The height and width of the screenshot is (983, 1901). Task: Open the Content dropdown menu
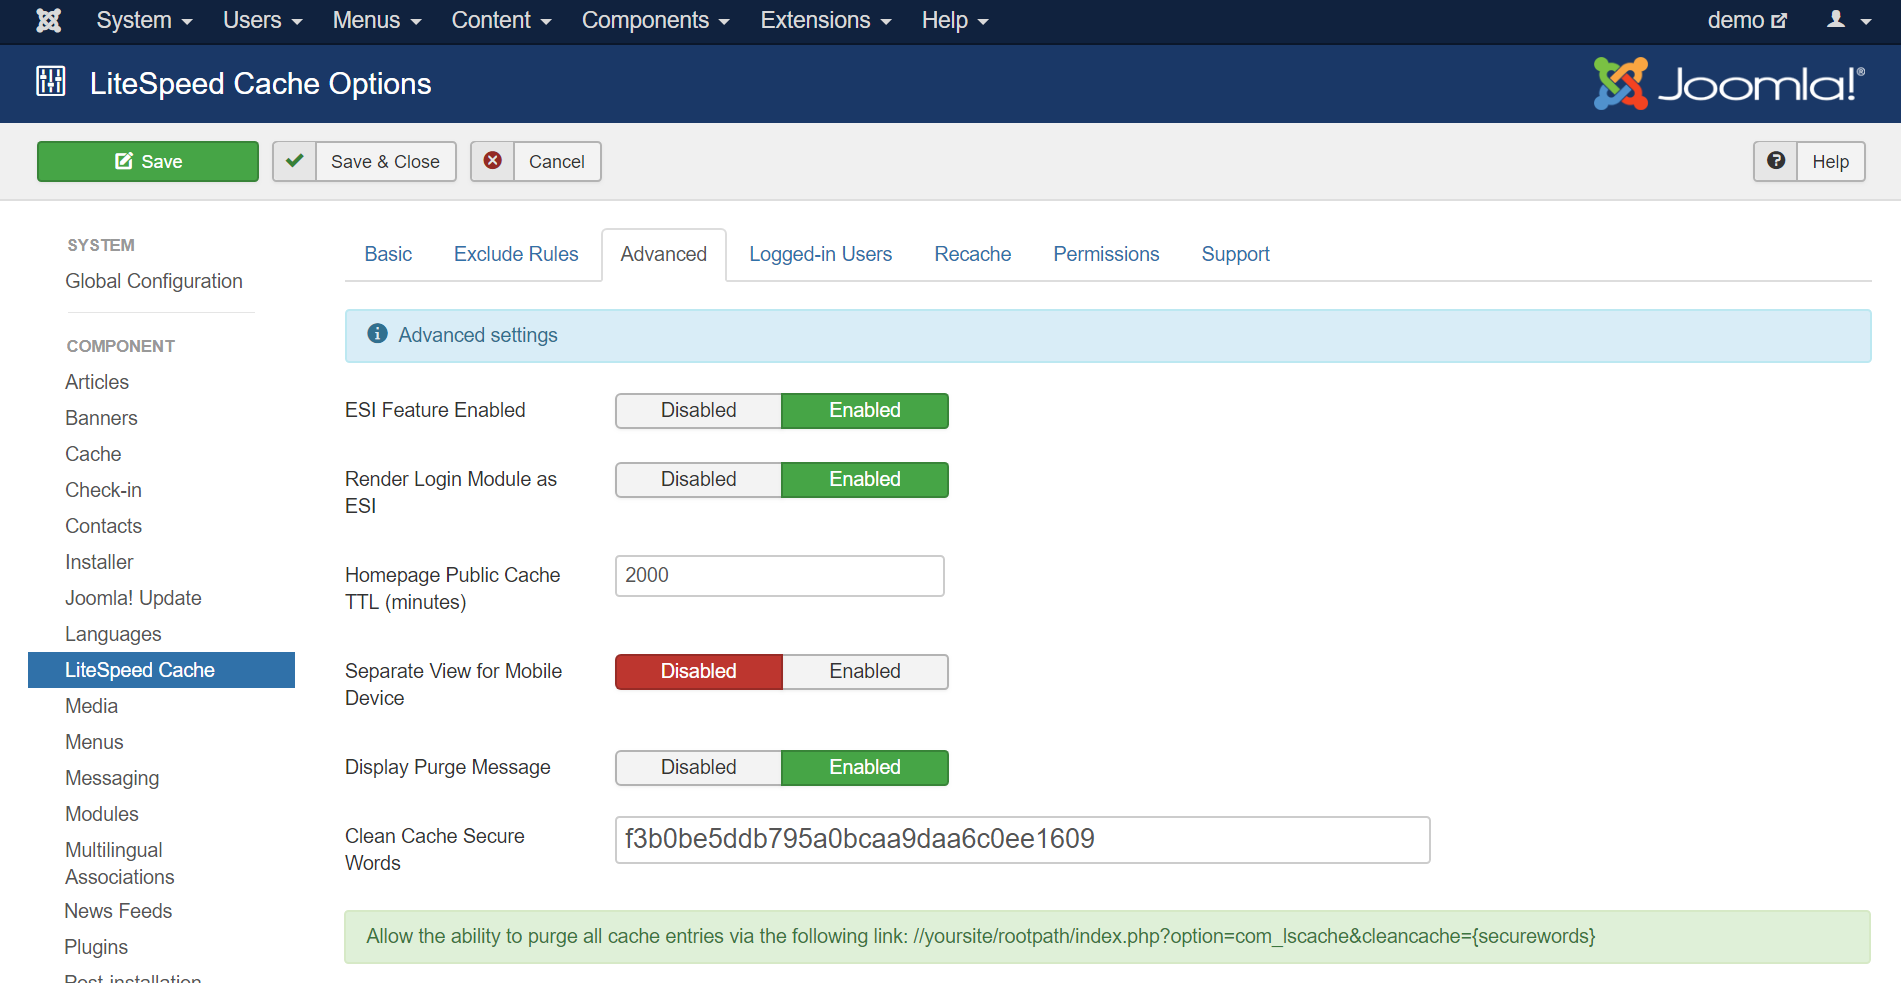click(x=501, y=20)
